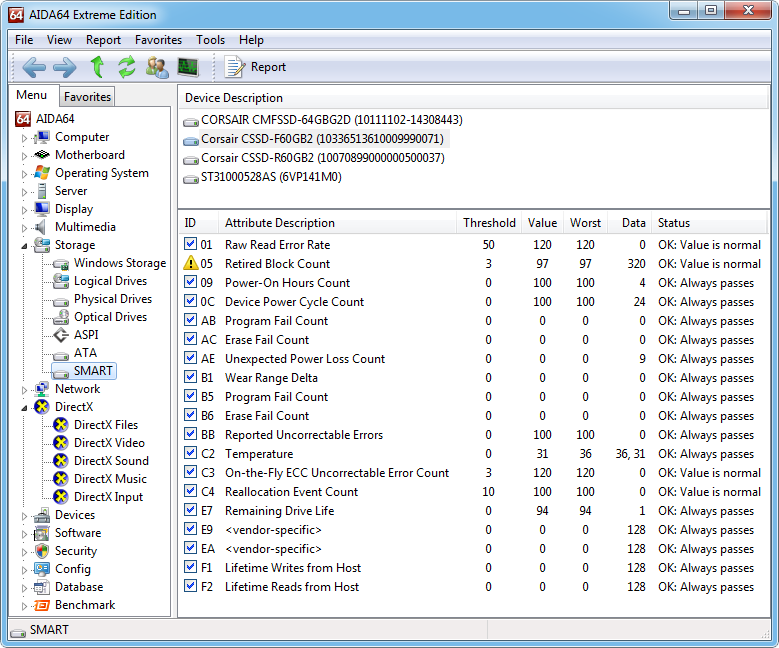Click the Device Description column header
779x648 pixels.
tap(473, 98)
